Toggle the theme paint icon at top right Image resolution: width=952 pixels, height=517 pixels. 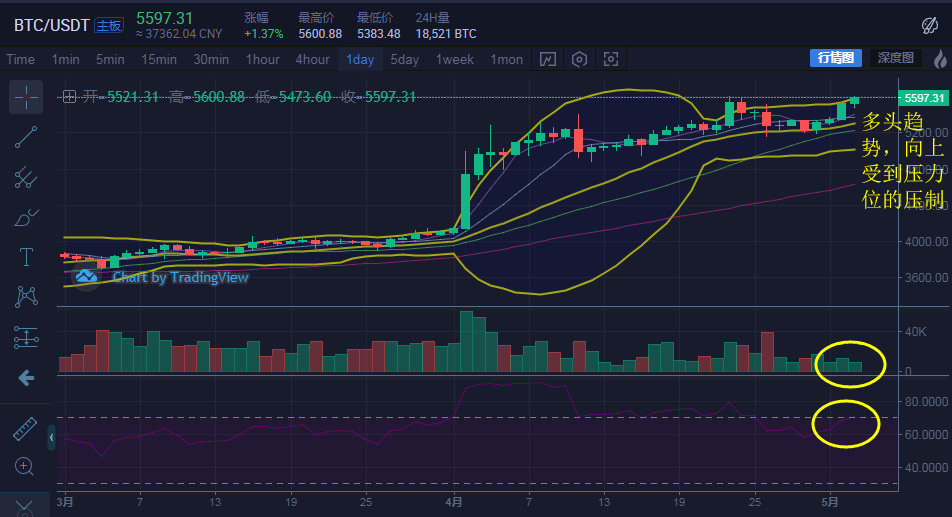(x=929, y=25)
